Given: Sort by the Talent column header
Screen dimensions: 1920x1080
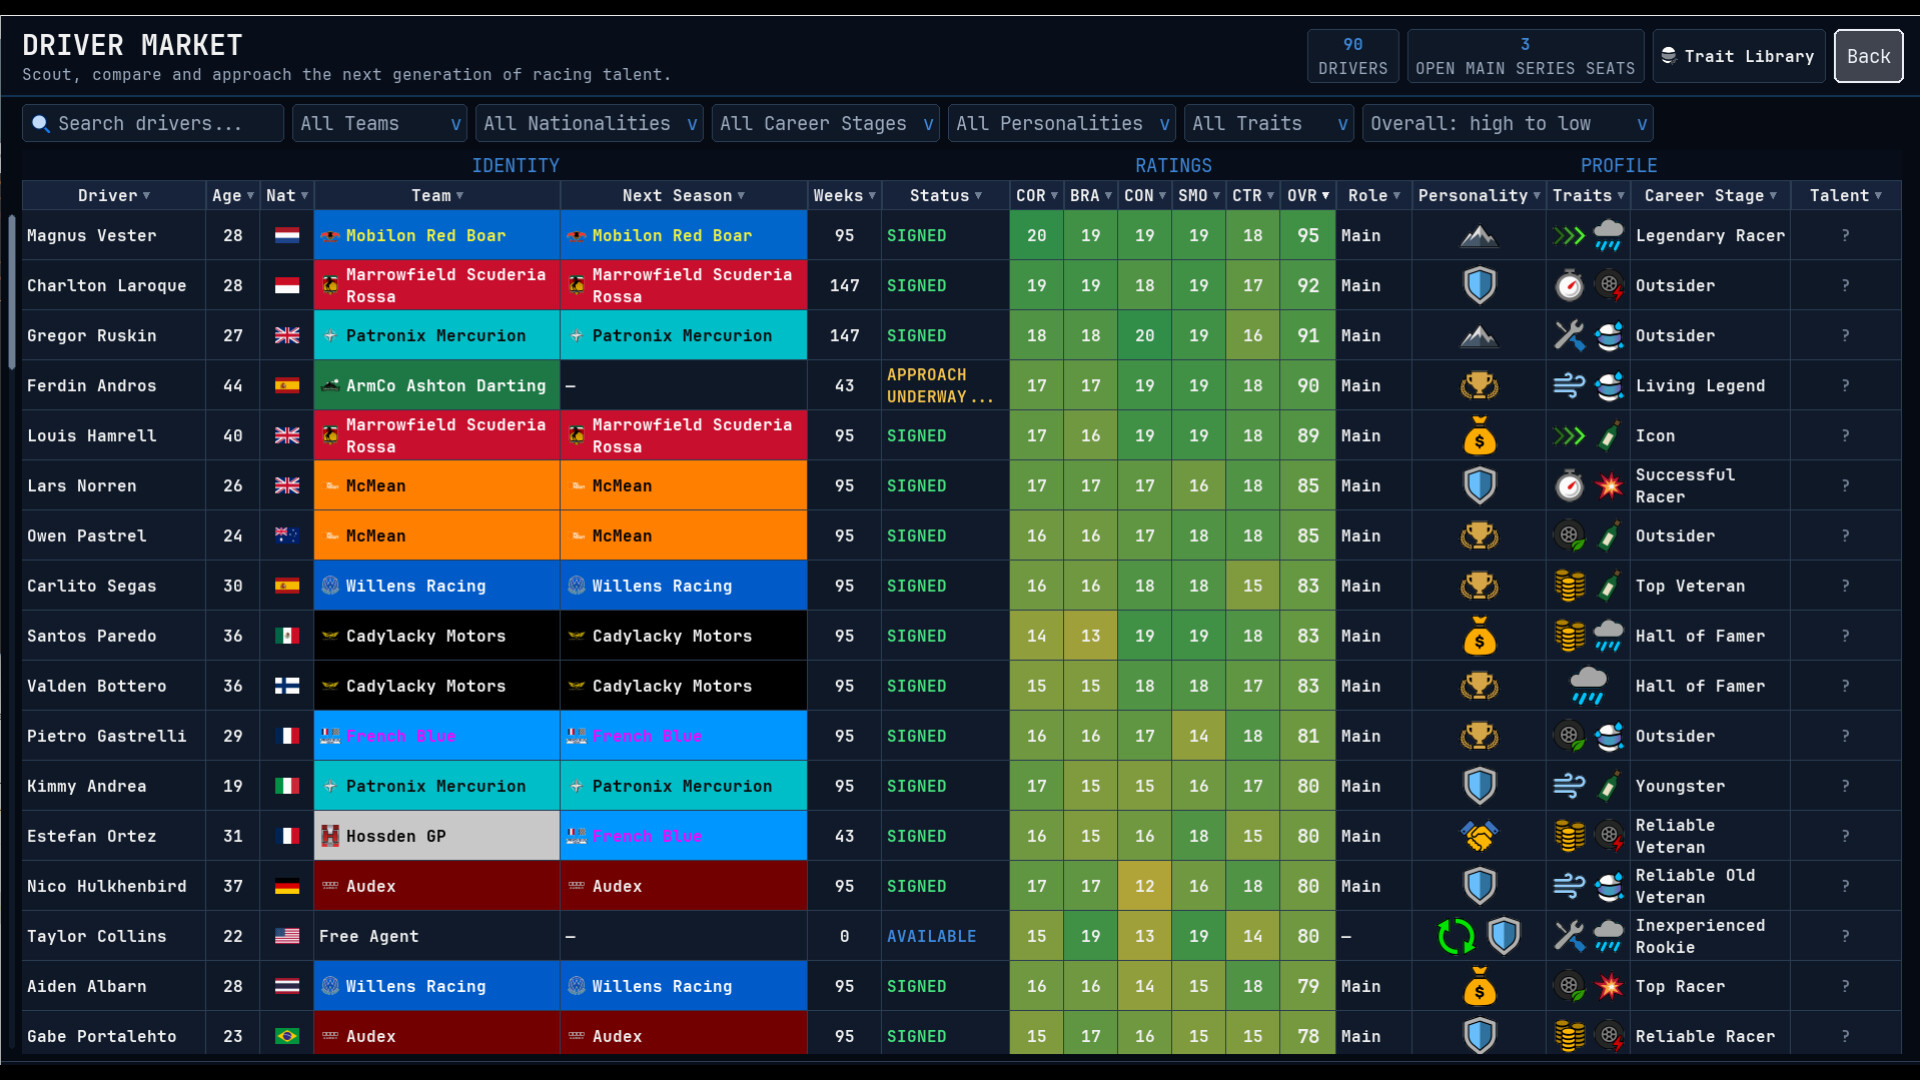Looking at the screenshot, I should [1845, 196].
